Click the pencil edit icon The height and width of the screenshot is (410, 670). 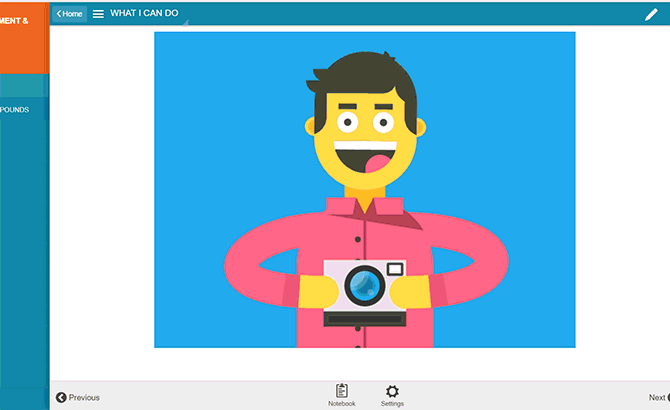click(x=651, y=14)
